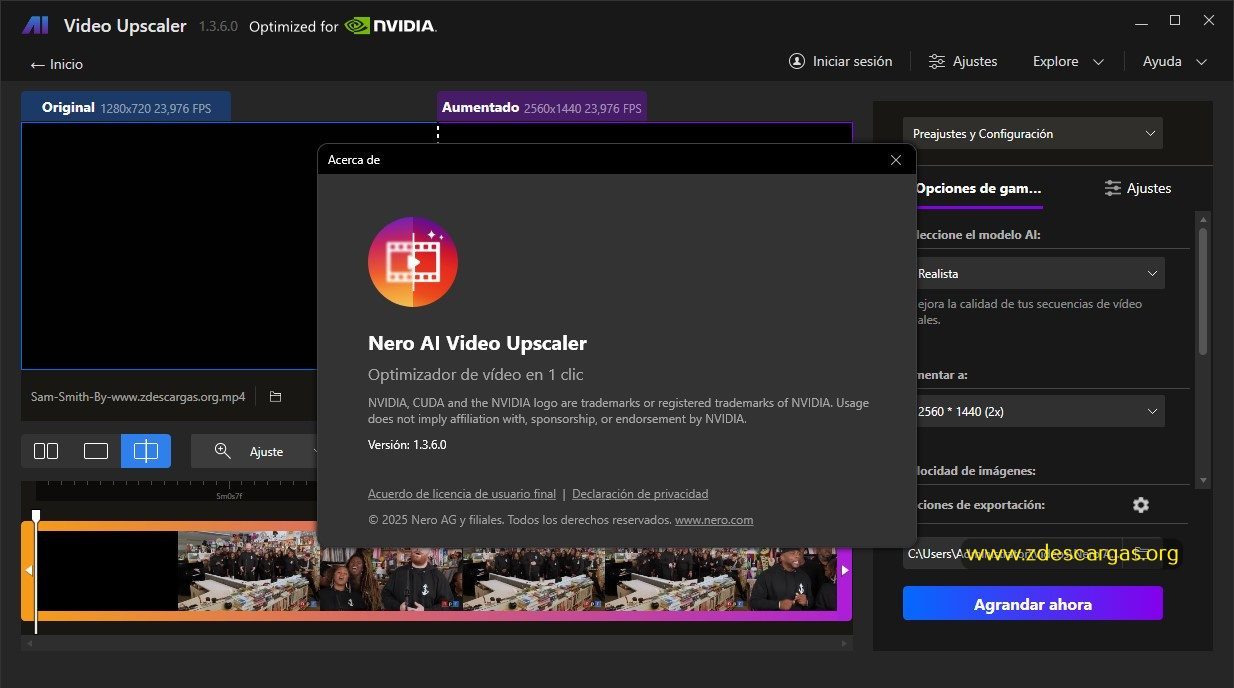
Task: Open the Realista AI model dropdown
Action: [x=1039, y=273]
